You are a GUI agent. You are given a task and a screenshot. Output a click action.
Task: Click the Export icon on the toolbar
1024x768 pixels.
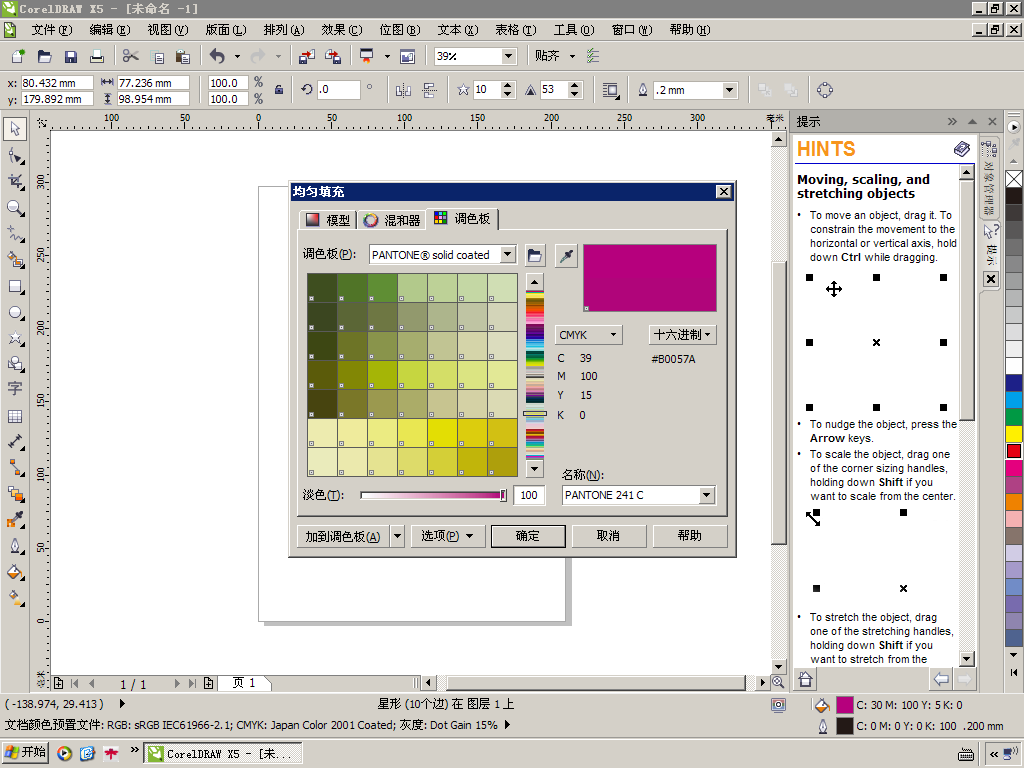(x=333, y=56)
